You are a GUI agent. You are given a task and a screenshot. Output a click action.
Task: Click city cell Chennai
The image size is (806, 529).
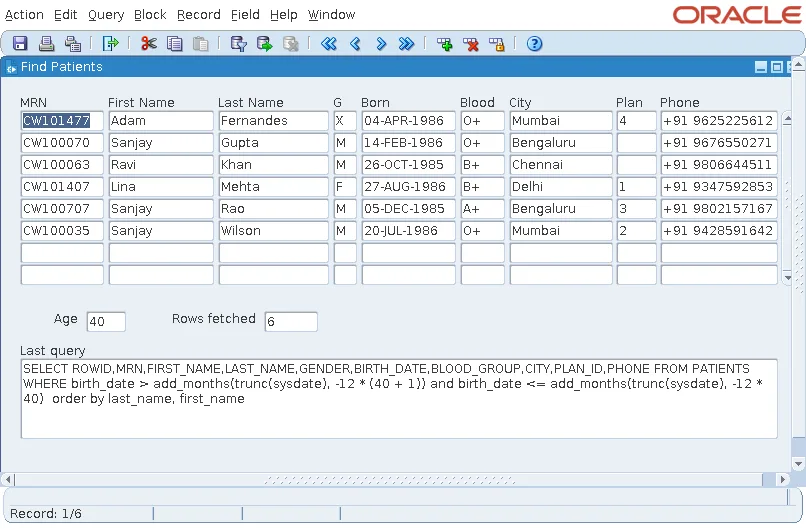561,165
